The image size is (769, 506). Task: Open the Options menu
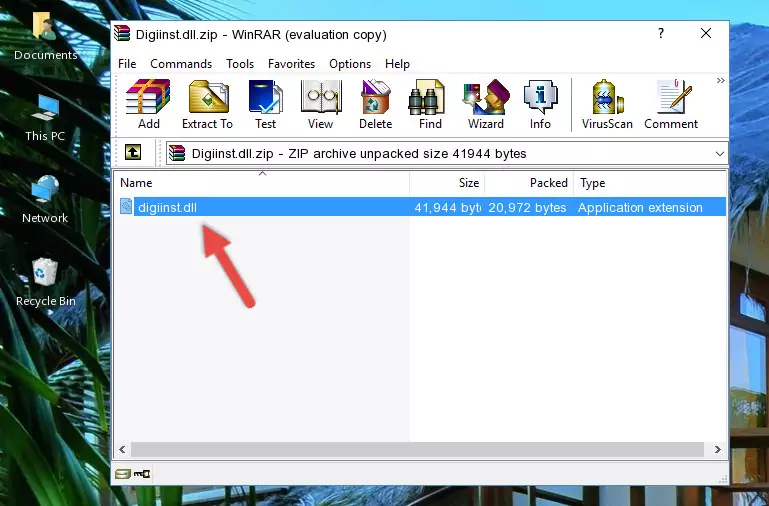[350, 64]
